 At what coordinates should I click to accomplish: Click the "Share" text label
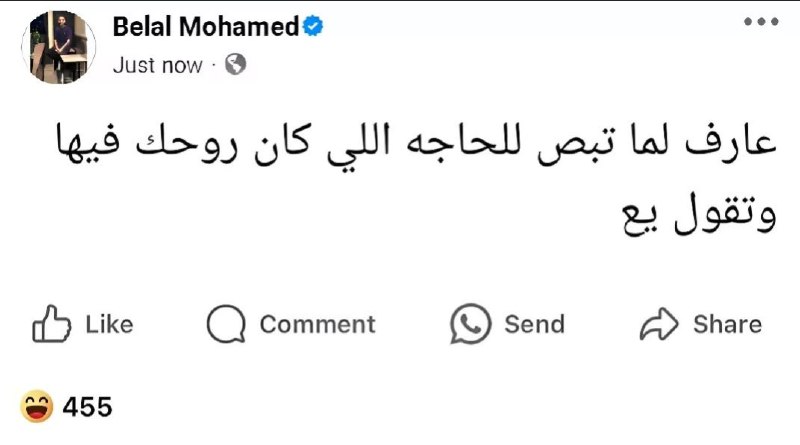[x=727, y=325]
